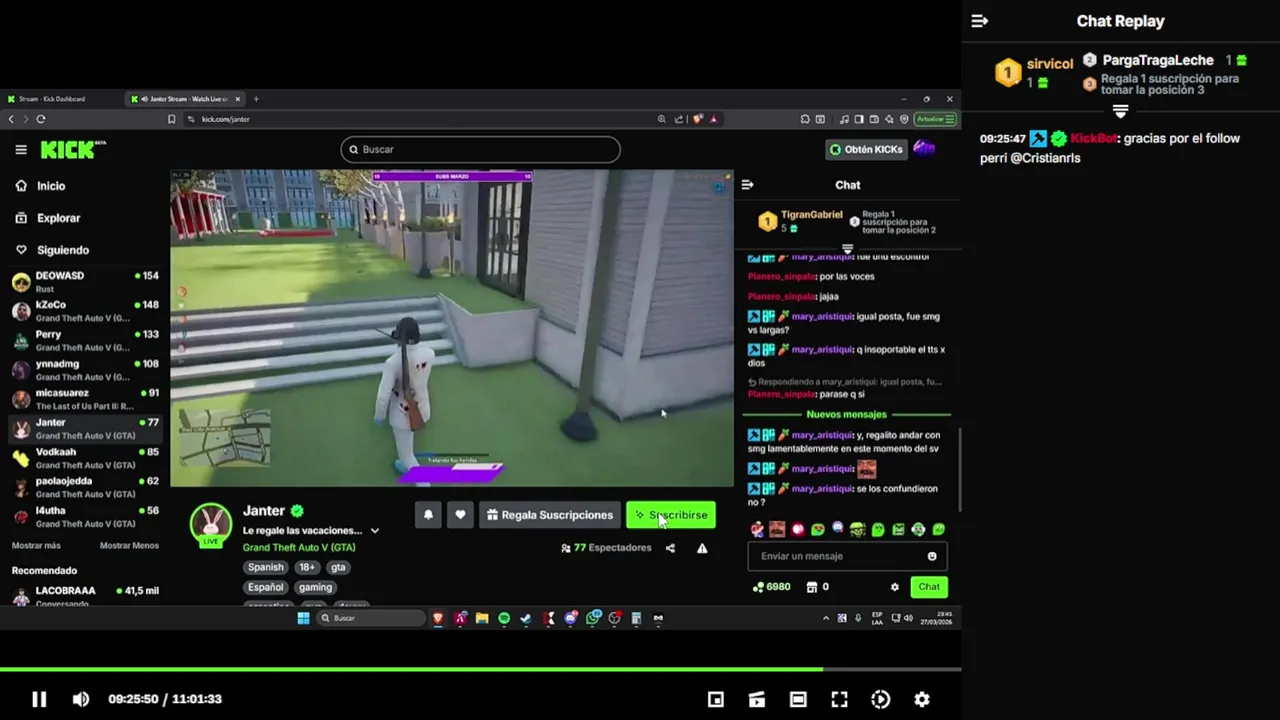The height and width of the screenshot is (720, 1280).
Task: Toggle the heart follow button for Janter
Action: [460, 515]
